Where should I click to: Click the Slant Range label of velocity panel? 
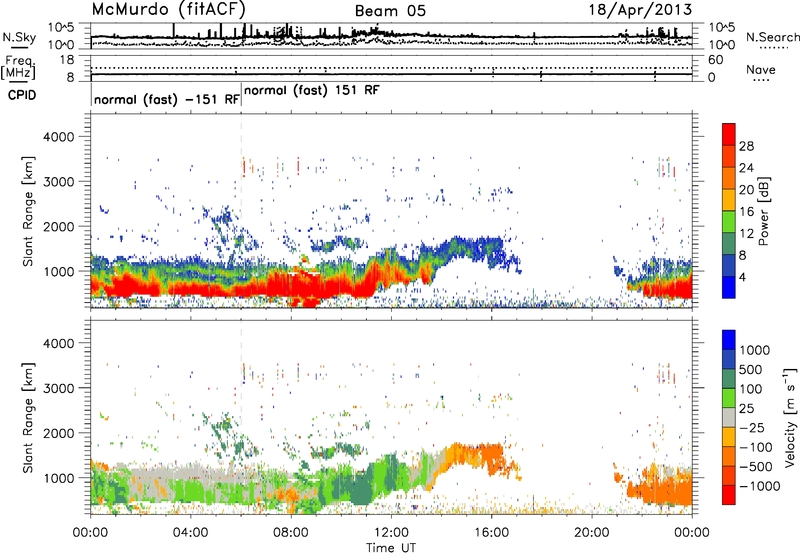[x=28, y=418]
